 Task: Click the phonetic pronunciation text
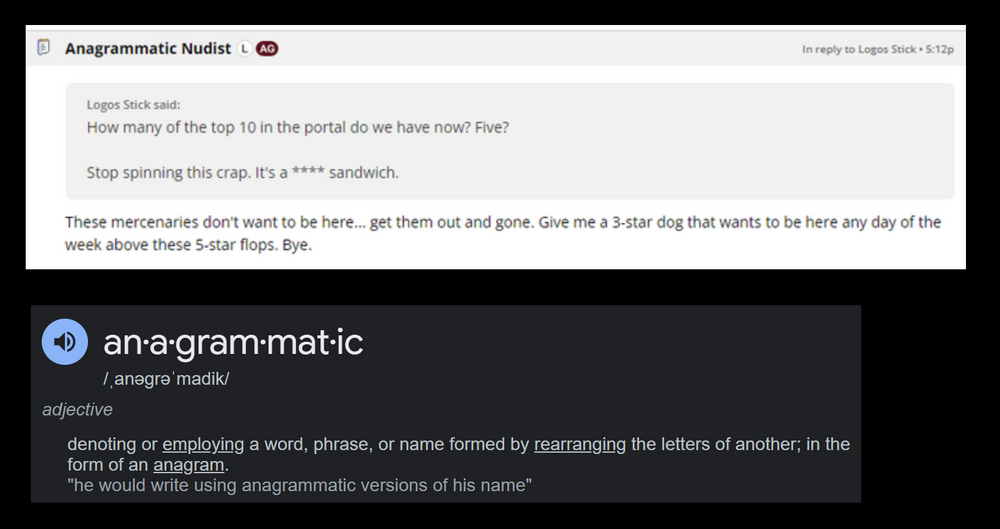[x=166, y=379]
